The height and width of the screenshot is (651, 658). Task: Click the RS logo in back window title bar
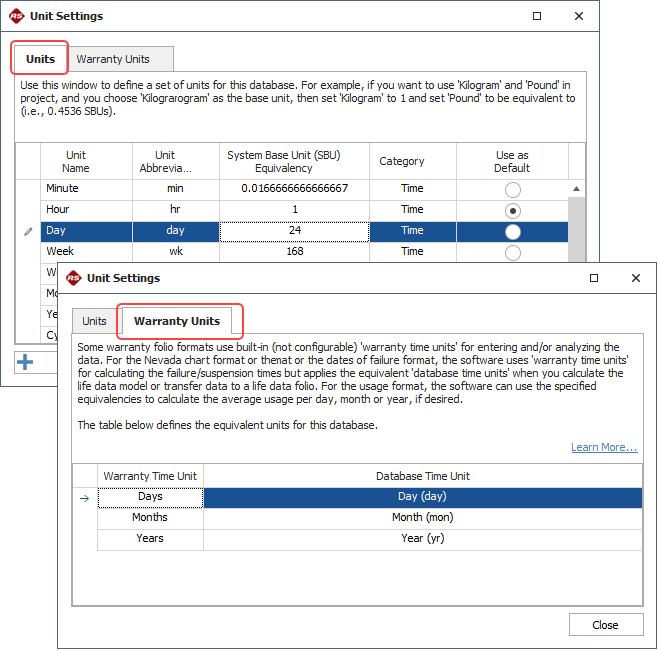pos(17,16)
